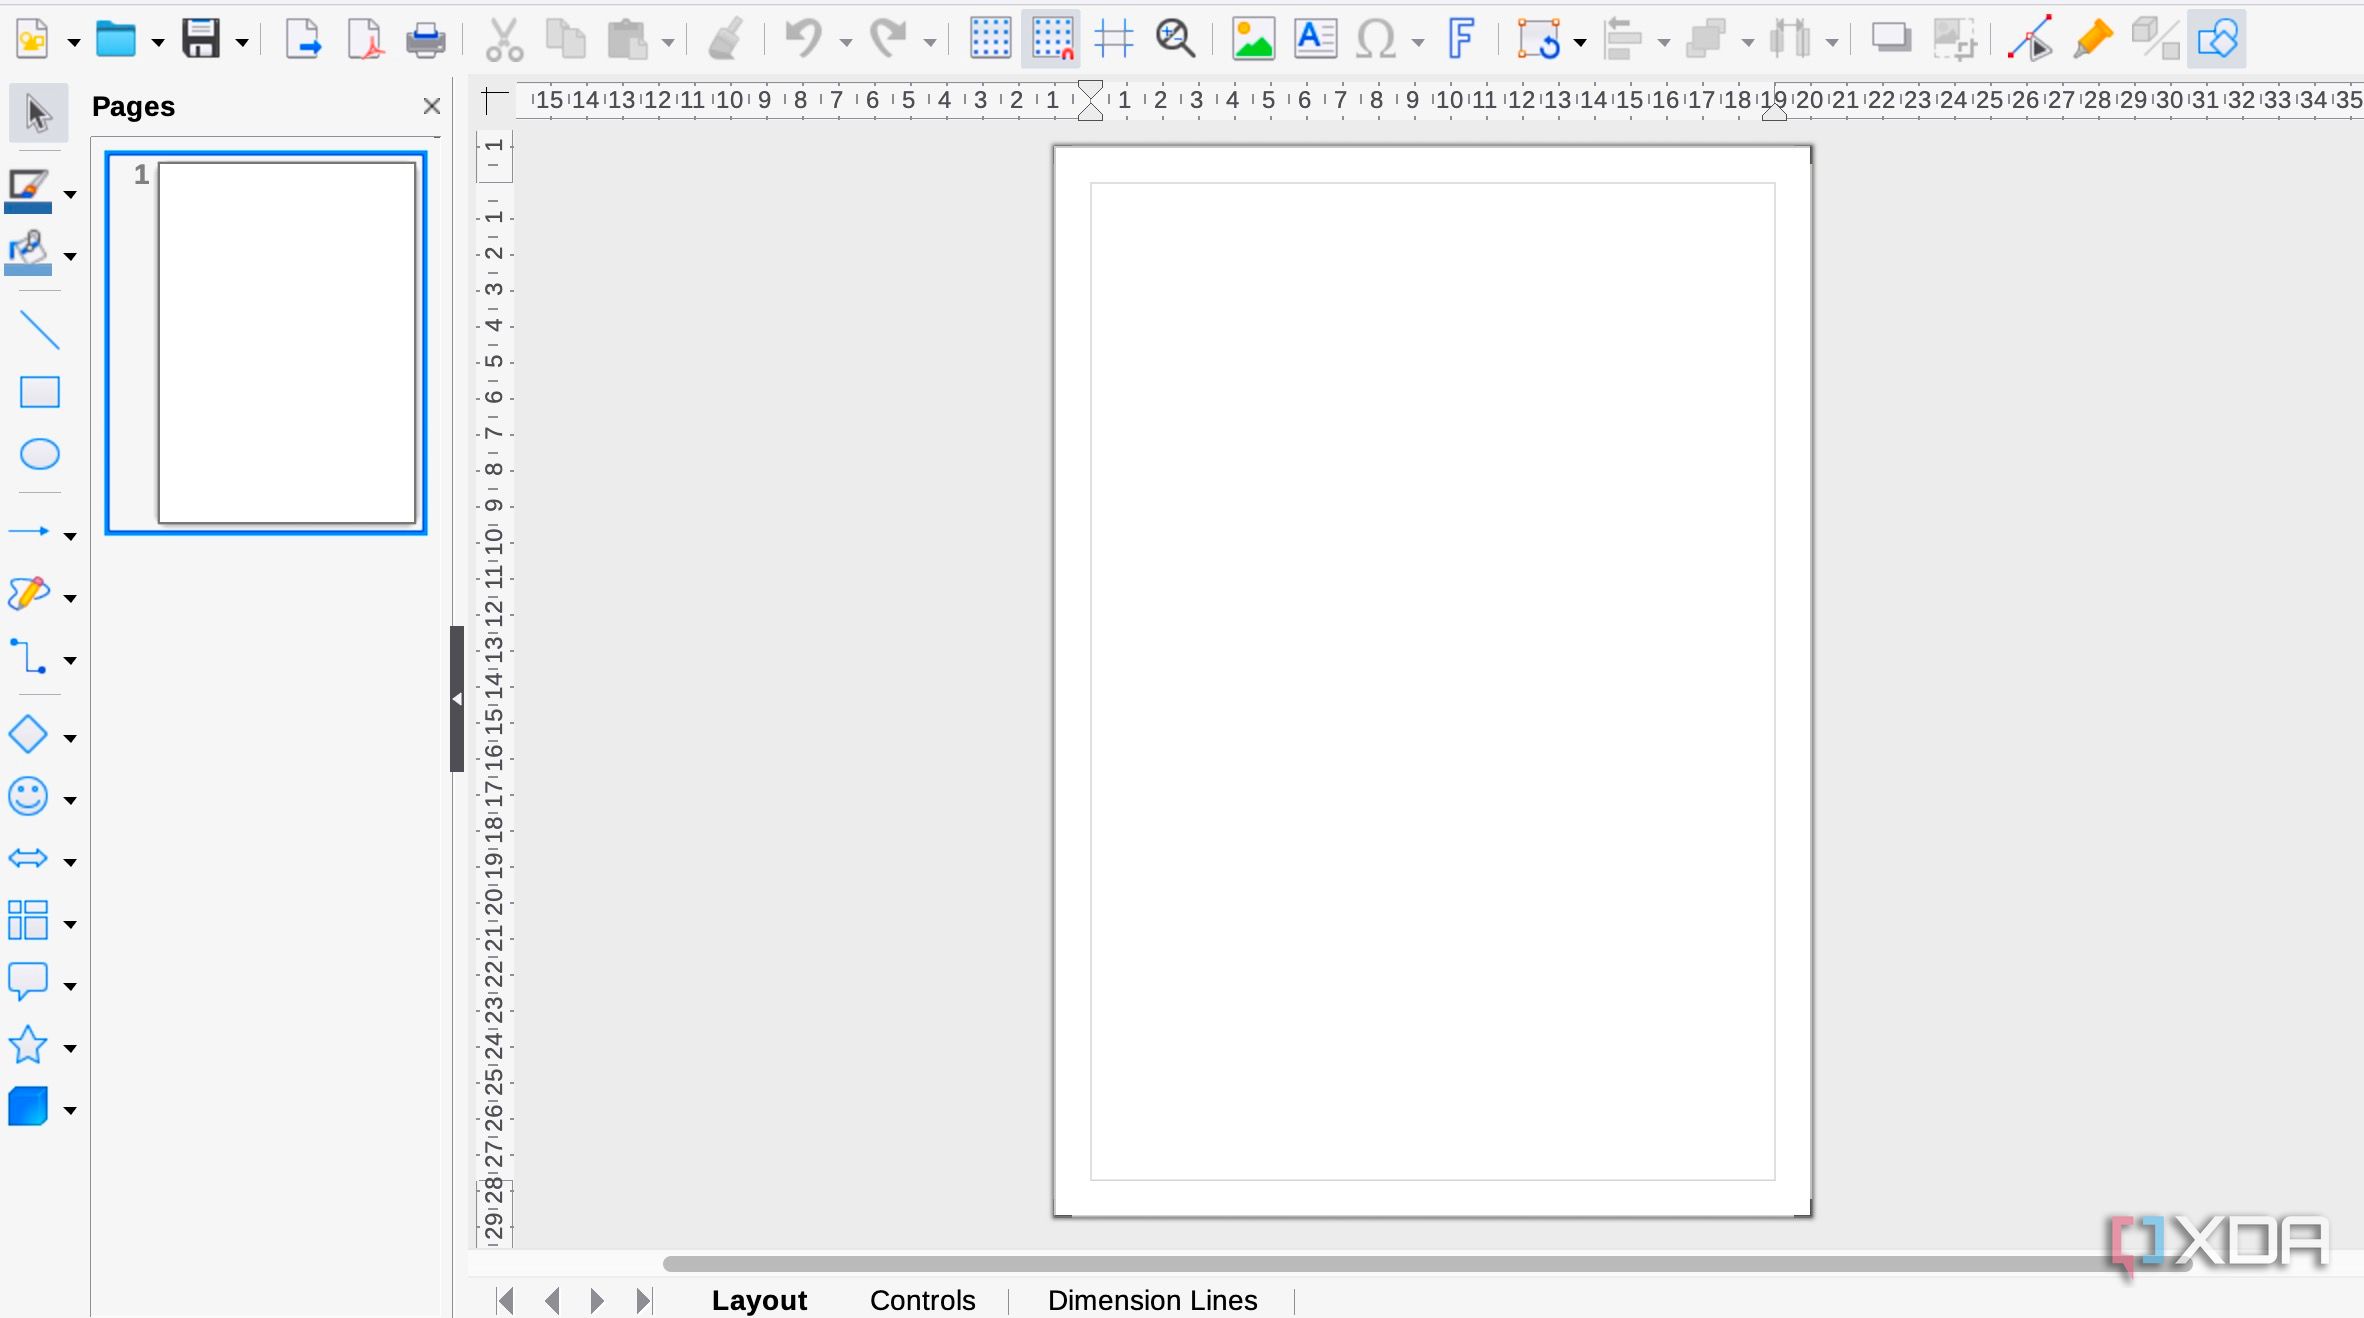Insert a special character (Omega icon)
The width and height of the screenshot is (2364, 1318).
click(1376, 39)
